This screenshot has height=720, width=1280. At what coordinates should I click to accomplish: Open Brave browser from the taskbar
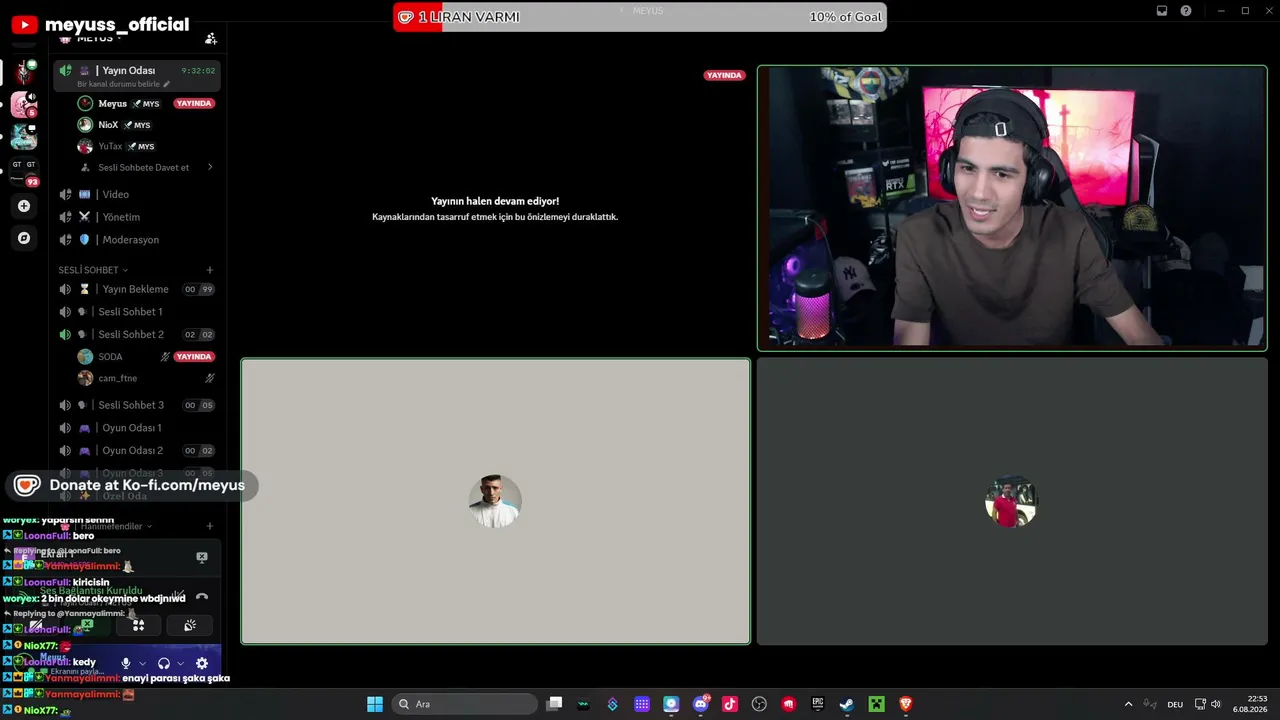click(906, 704)
